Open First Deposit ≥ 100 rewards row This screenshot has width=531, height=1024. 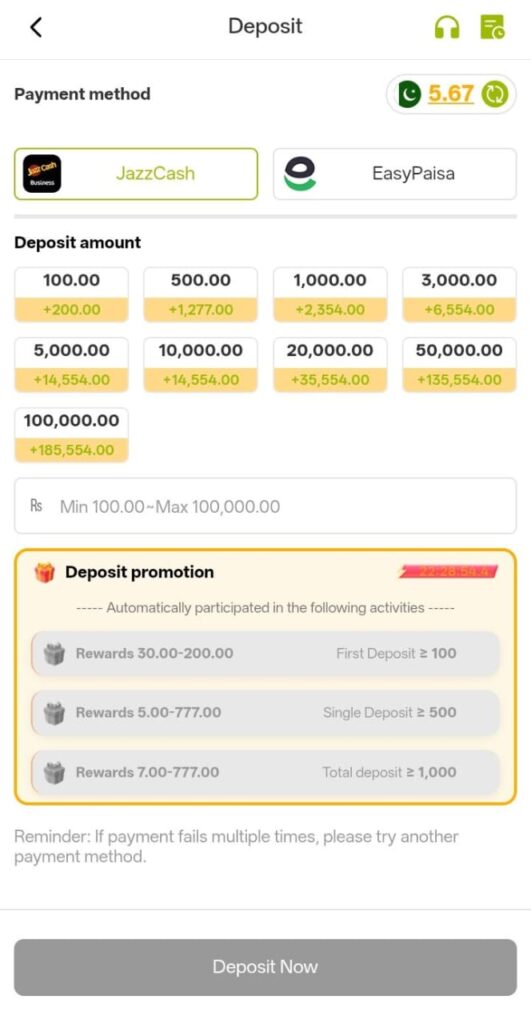pyautogui.click(x=265, y=654)
